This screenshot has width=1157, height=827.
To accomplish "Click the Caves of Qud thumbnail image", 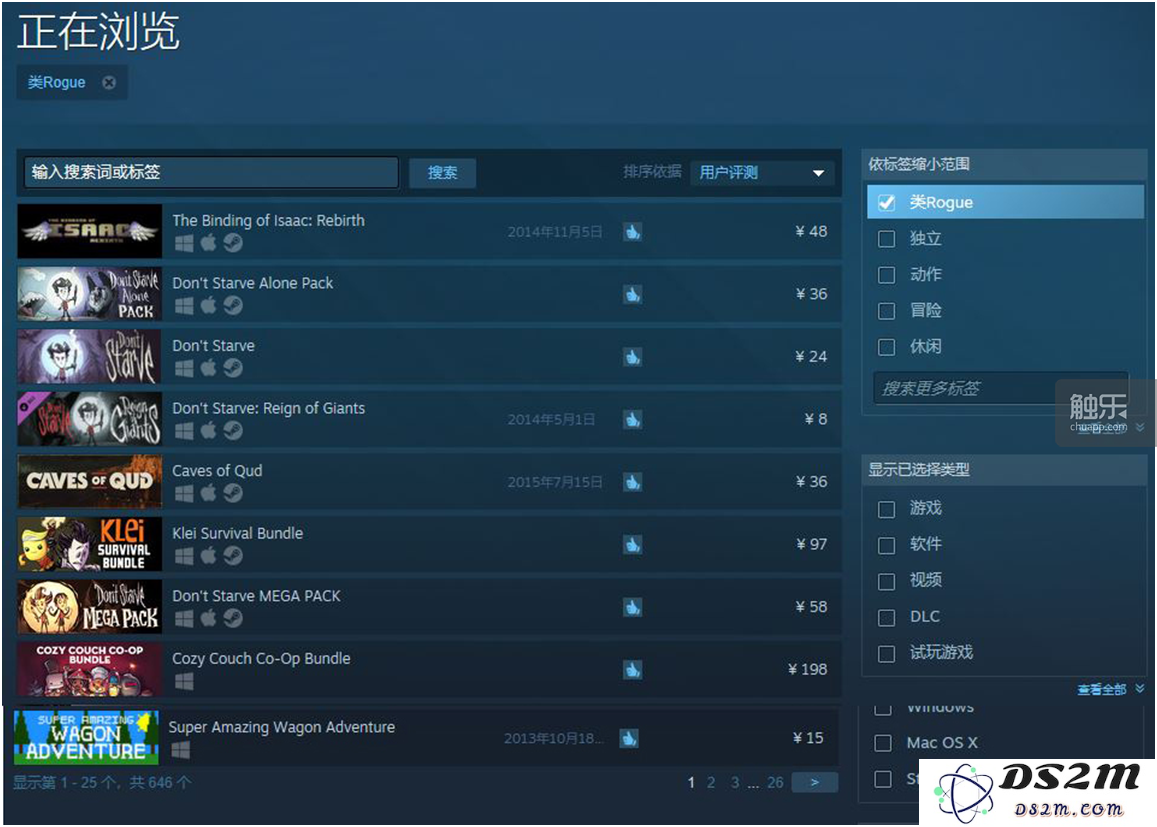I will pos(89,482).
